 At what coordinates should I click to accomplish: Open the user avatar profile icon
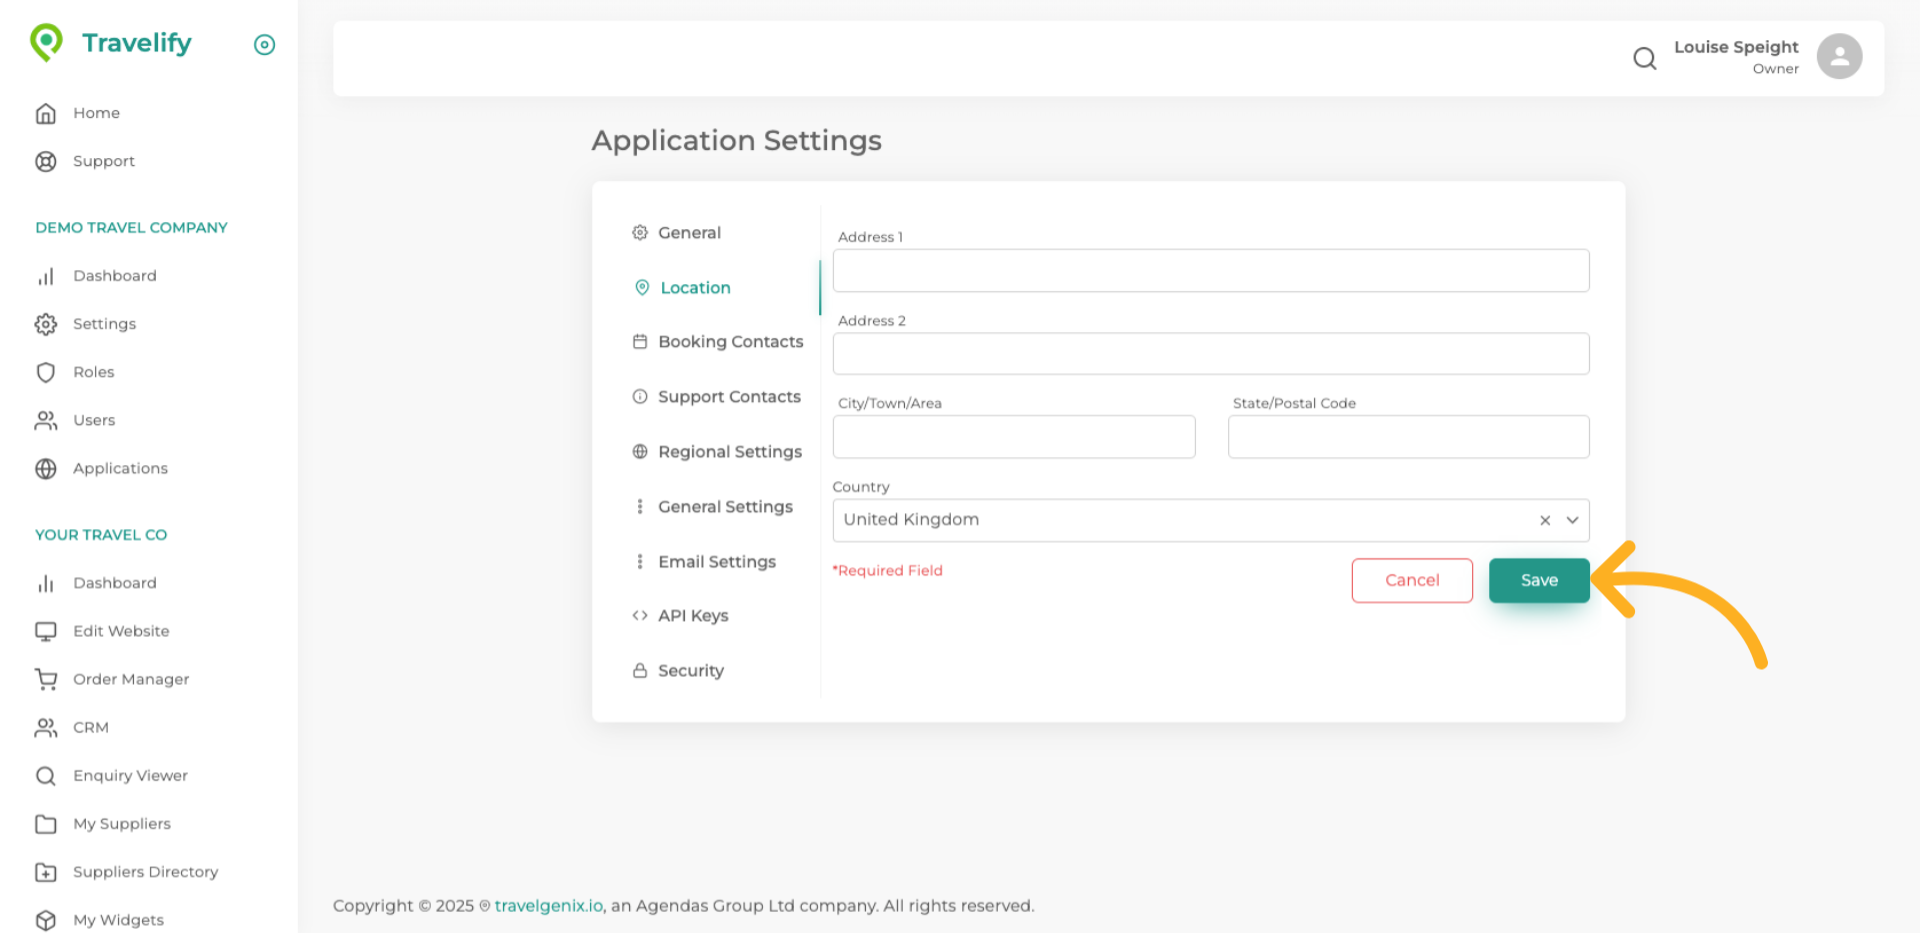coord(1839,57)
